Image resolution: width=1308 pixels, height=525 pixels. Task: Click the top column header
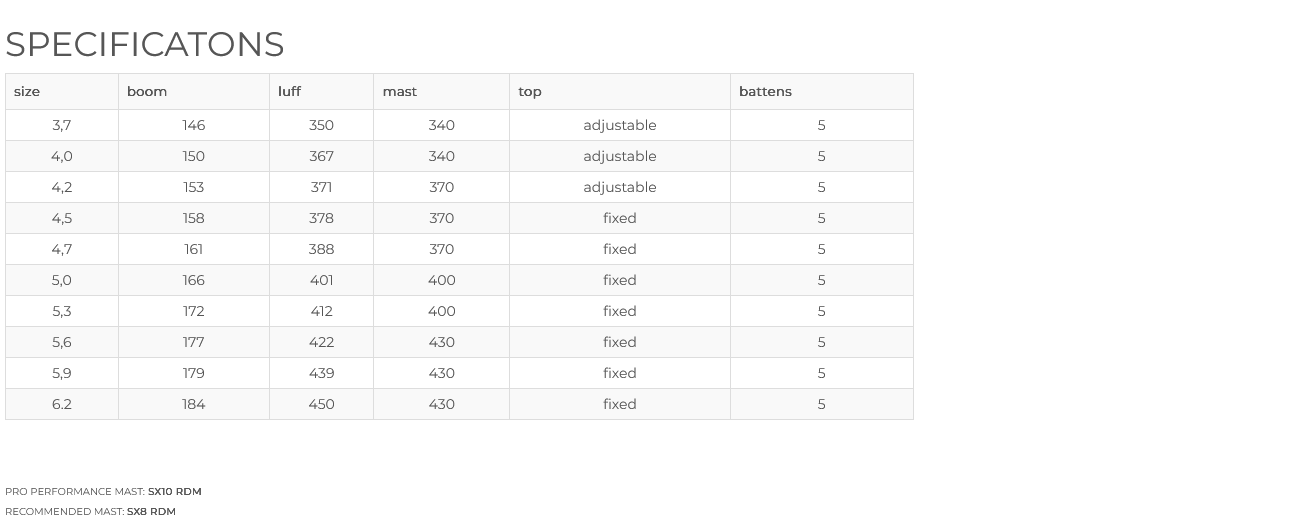click(620, 91)
